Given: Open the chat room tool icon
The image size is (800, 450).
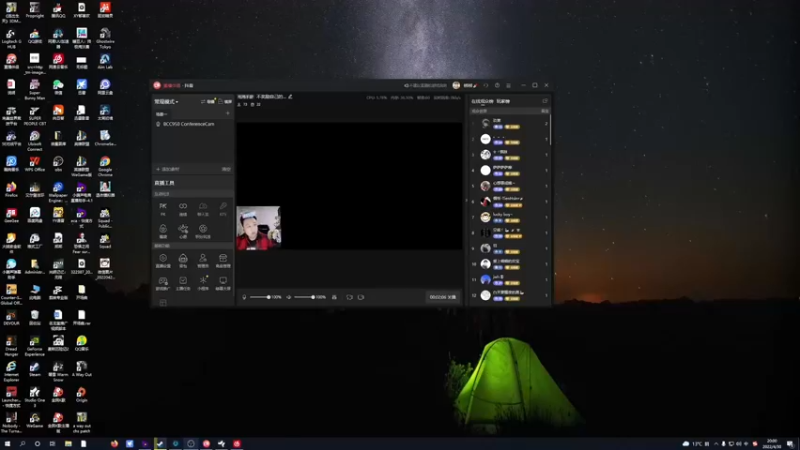Looking at the screenshot, I should 203,209.
